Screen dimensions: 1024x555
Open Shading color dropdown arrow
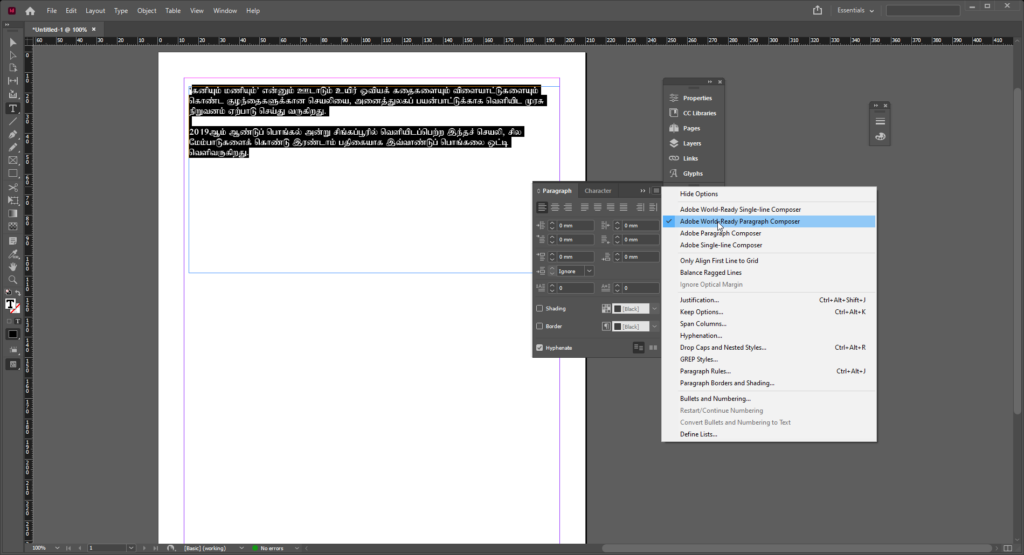[x=654, y=309]
